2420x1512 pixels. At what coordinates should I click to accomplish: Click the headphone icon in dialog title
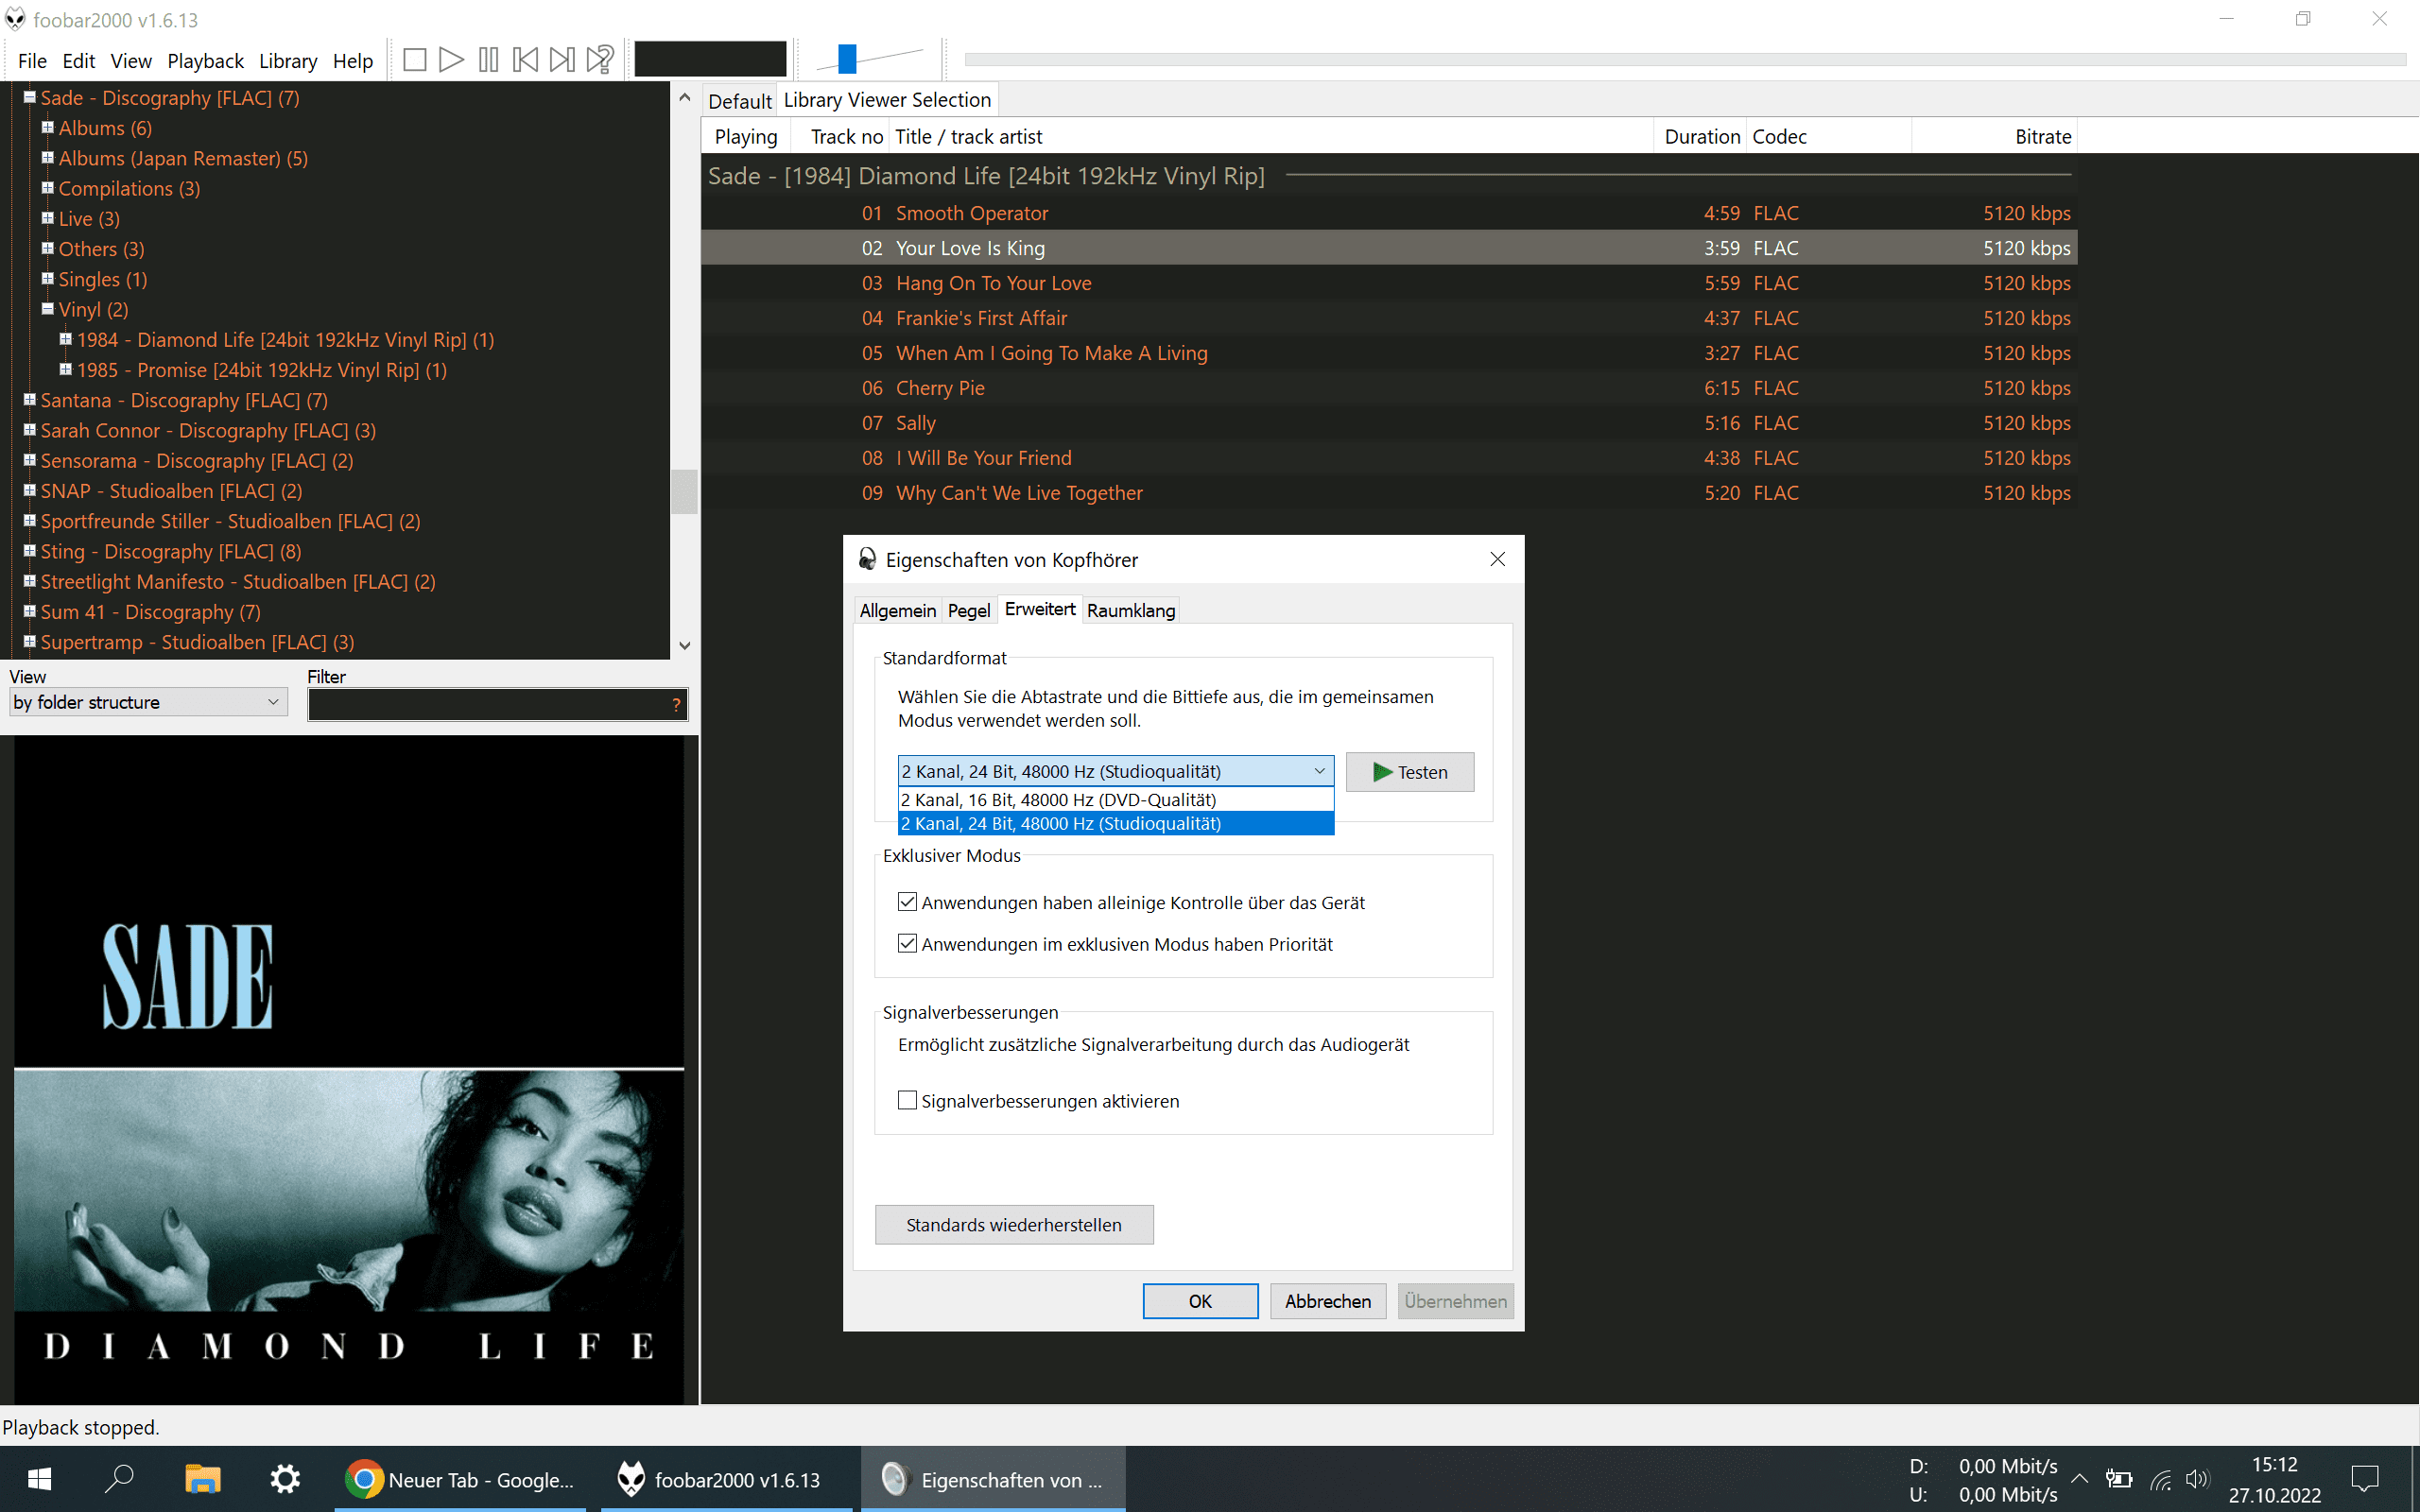click(867, 560)
